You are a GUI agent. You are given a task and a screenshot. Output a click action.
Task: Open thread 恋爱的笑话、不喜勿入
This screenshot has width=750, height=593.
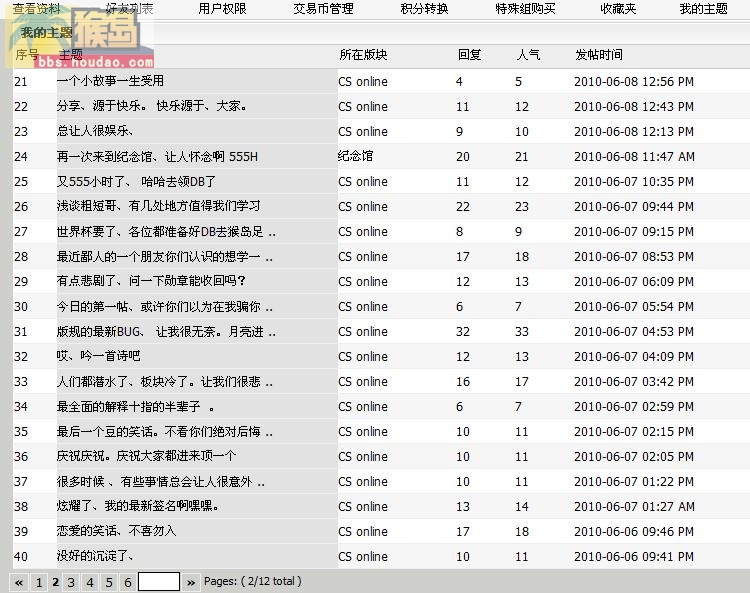(116, 531)
